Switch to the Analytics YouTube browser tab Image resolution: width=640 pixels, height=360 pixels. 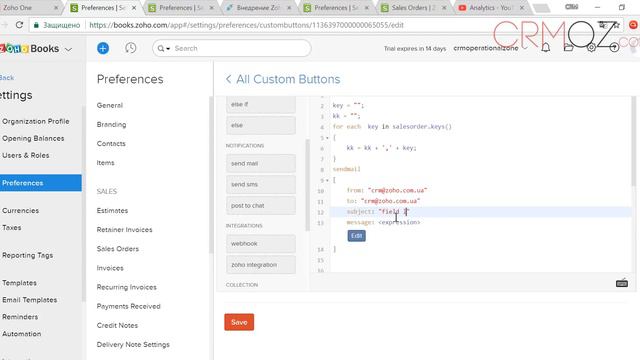coord(487,8)
